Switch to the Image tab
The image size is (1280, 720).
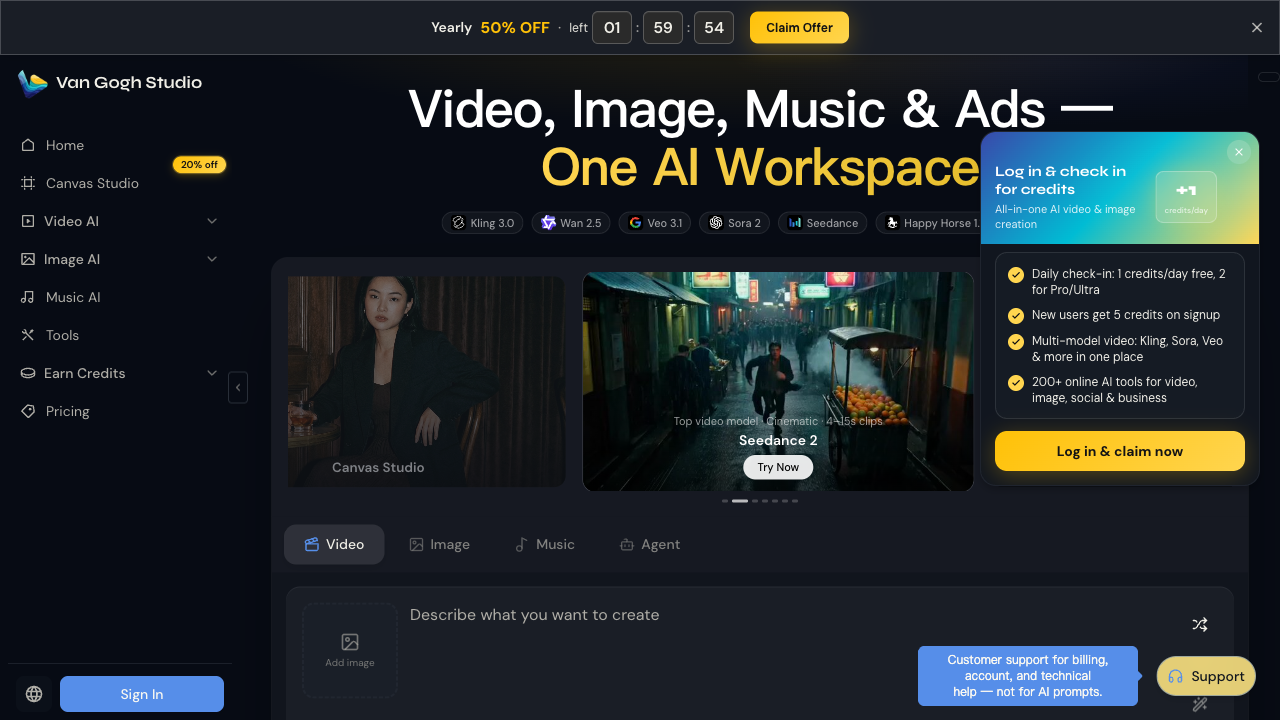pos(439,544)
